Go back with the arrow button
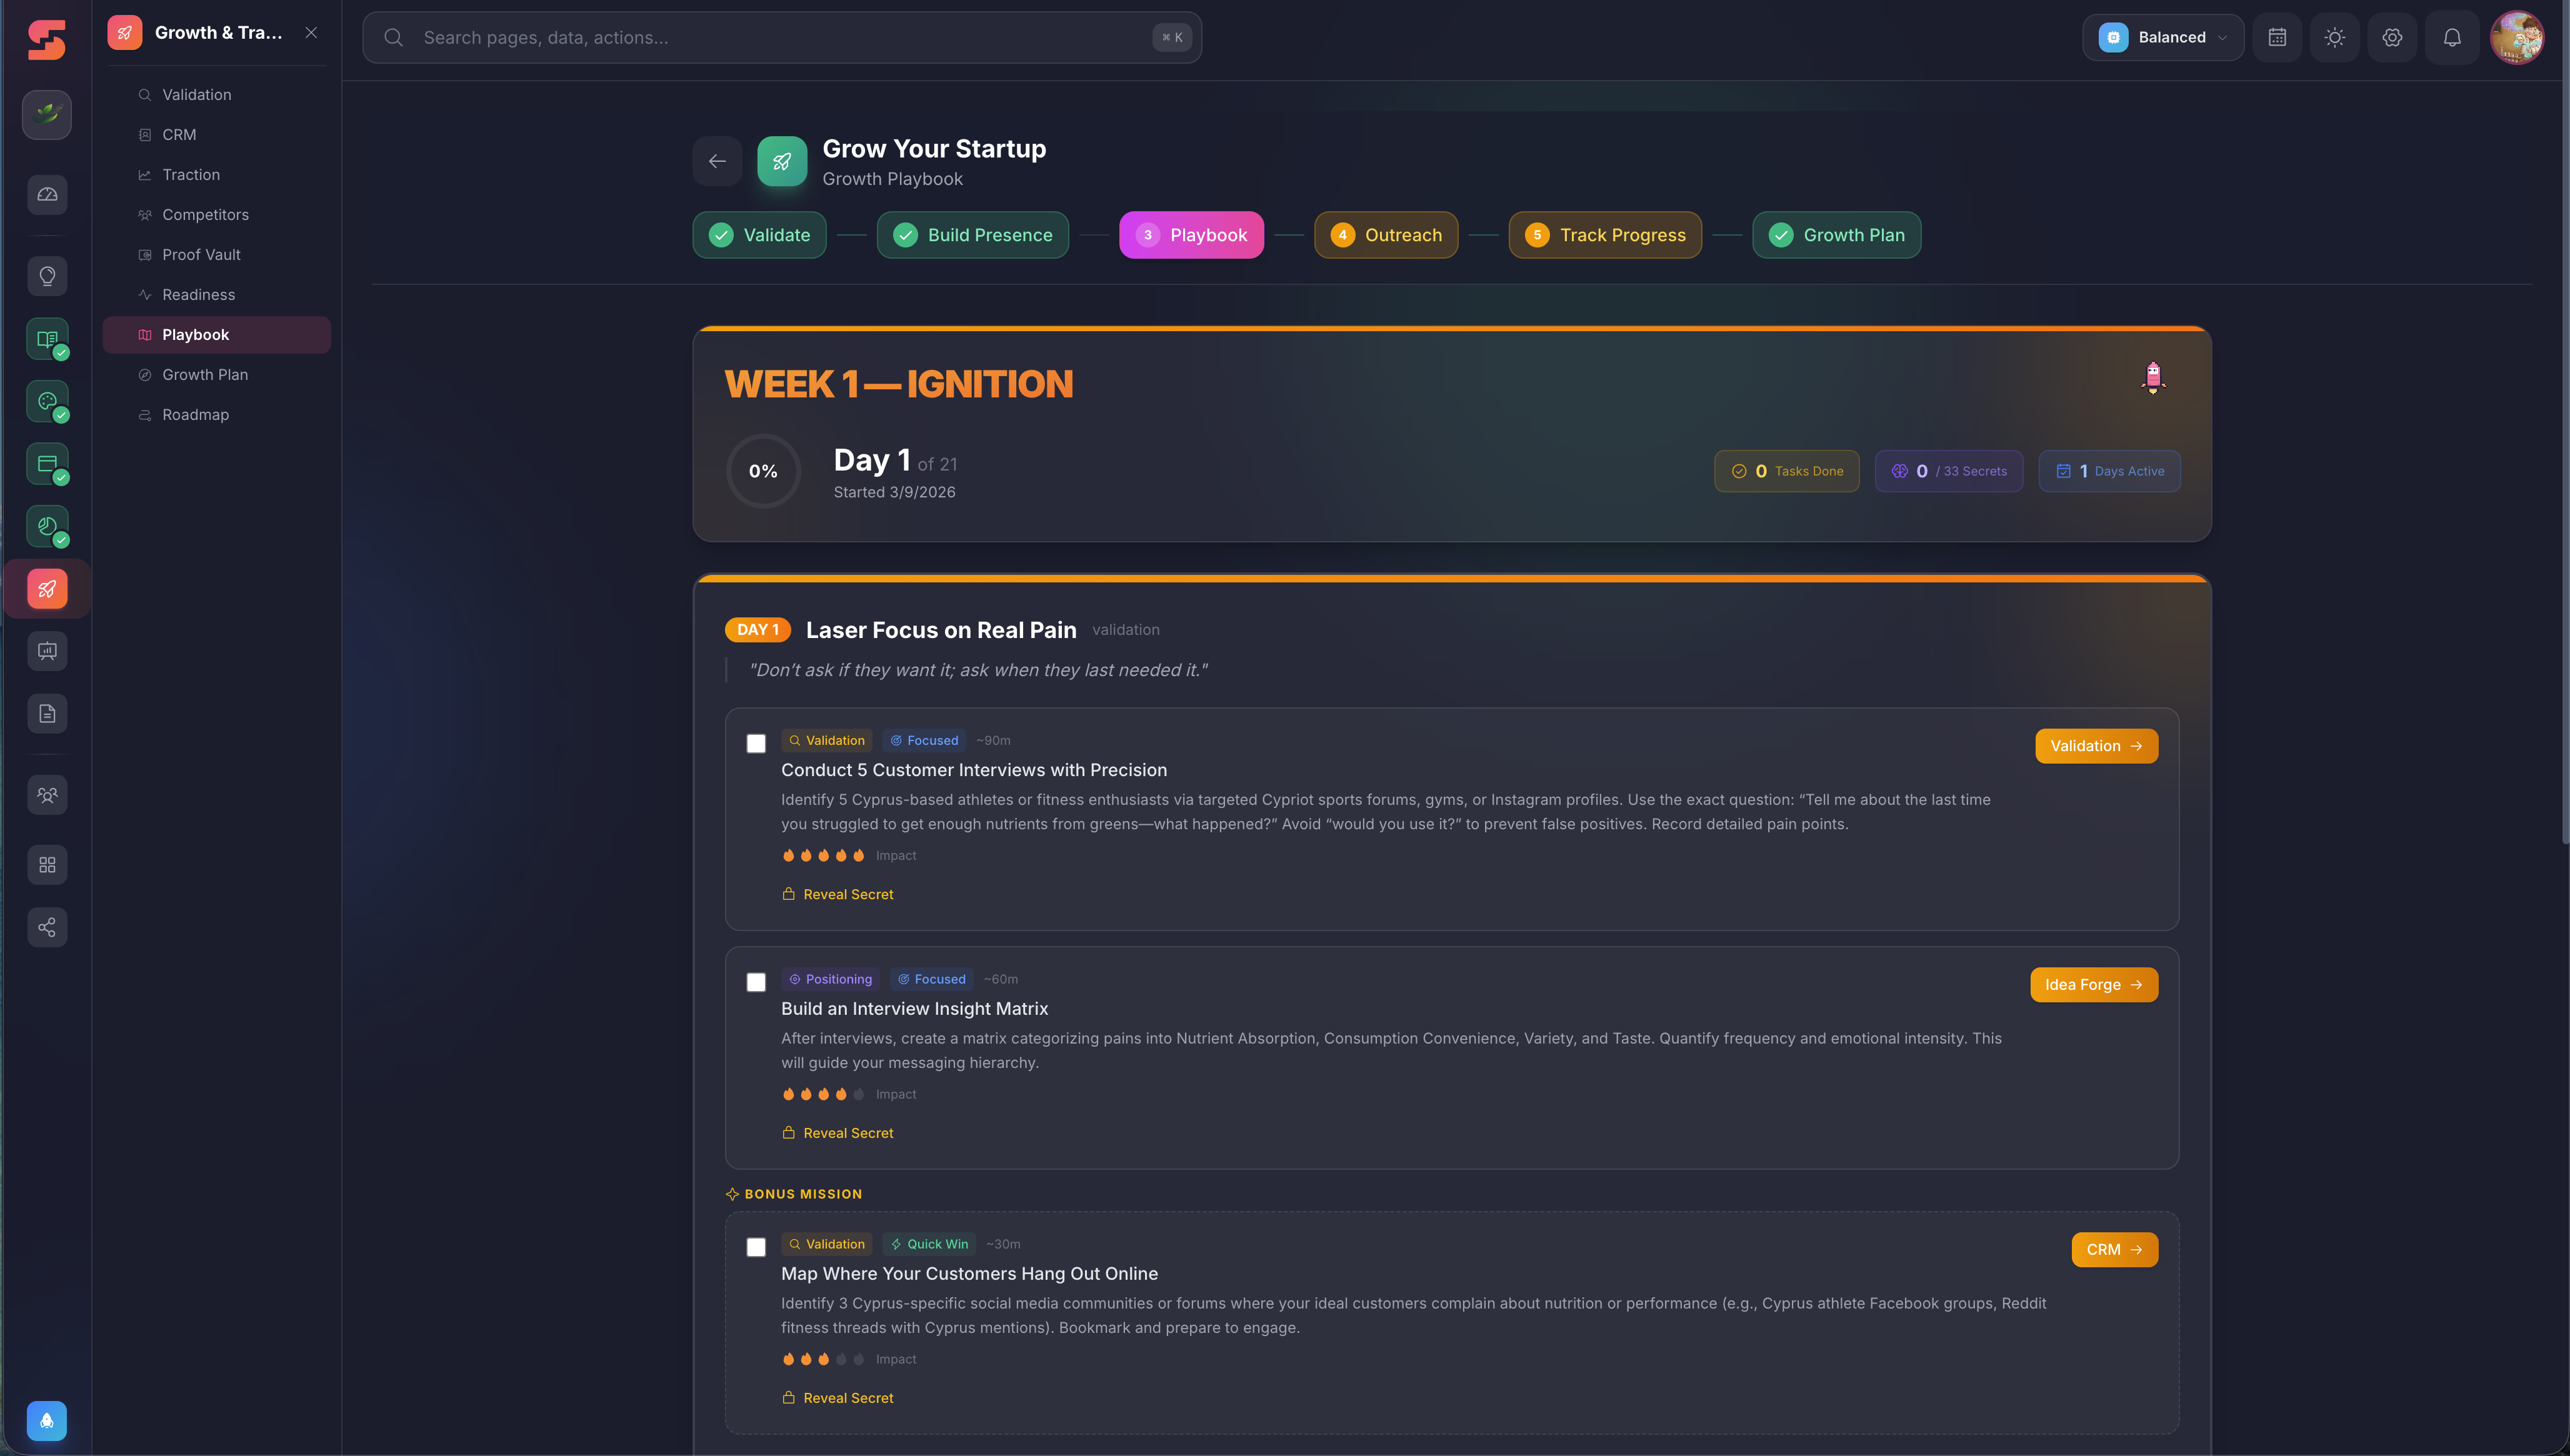Screen dimensions: 2570x1456 tap(717, 161)
